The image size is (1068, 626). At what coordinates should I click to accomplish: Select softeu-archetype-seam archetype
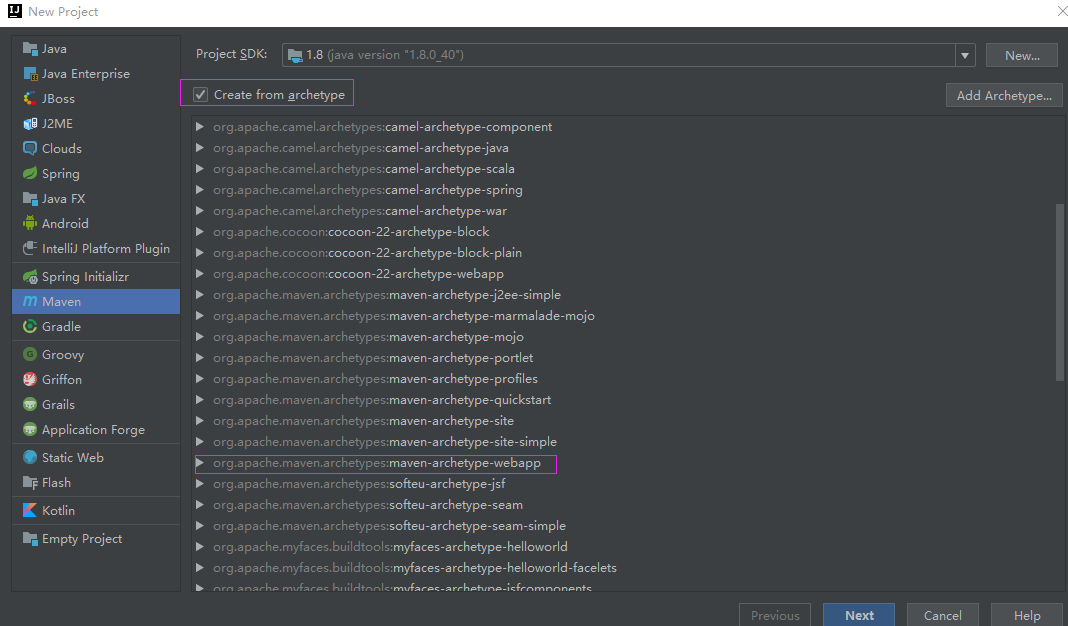368,505
